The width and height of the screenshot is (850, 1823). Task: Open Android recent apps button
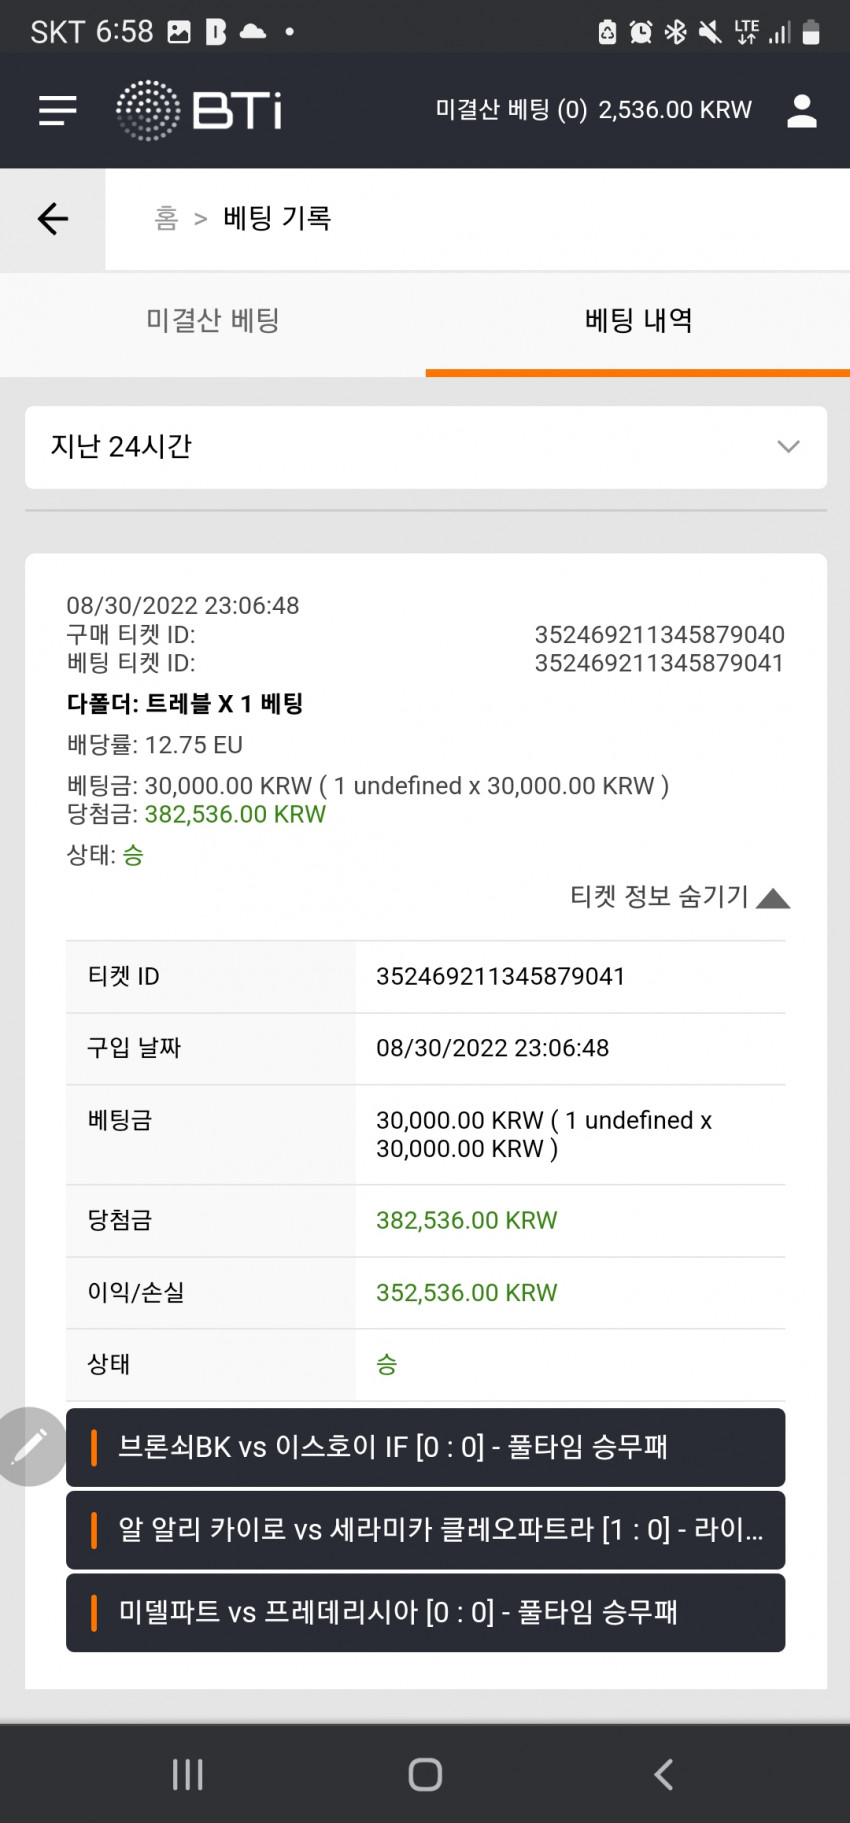tap(187, 1774)
